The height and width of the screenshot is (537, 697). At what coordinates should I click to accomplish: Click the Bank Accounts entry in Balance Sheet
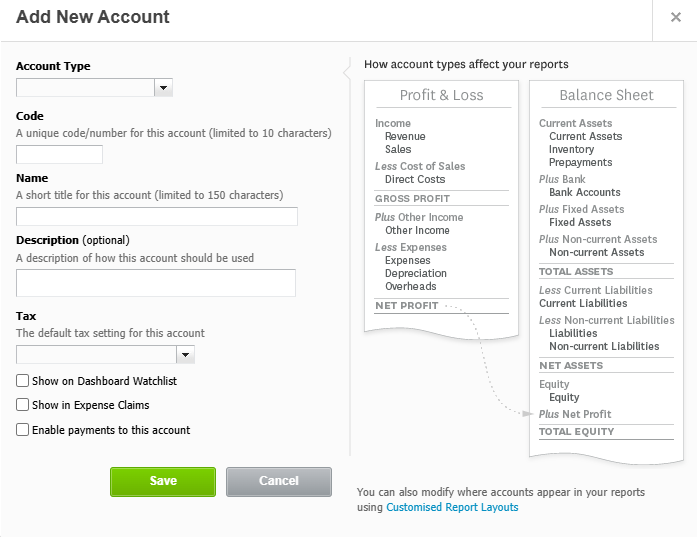(x=585, y=192)
